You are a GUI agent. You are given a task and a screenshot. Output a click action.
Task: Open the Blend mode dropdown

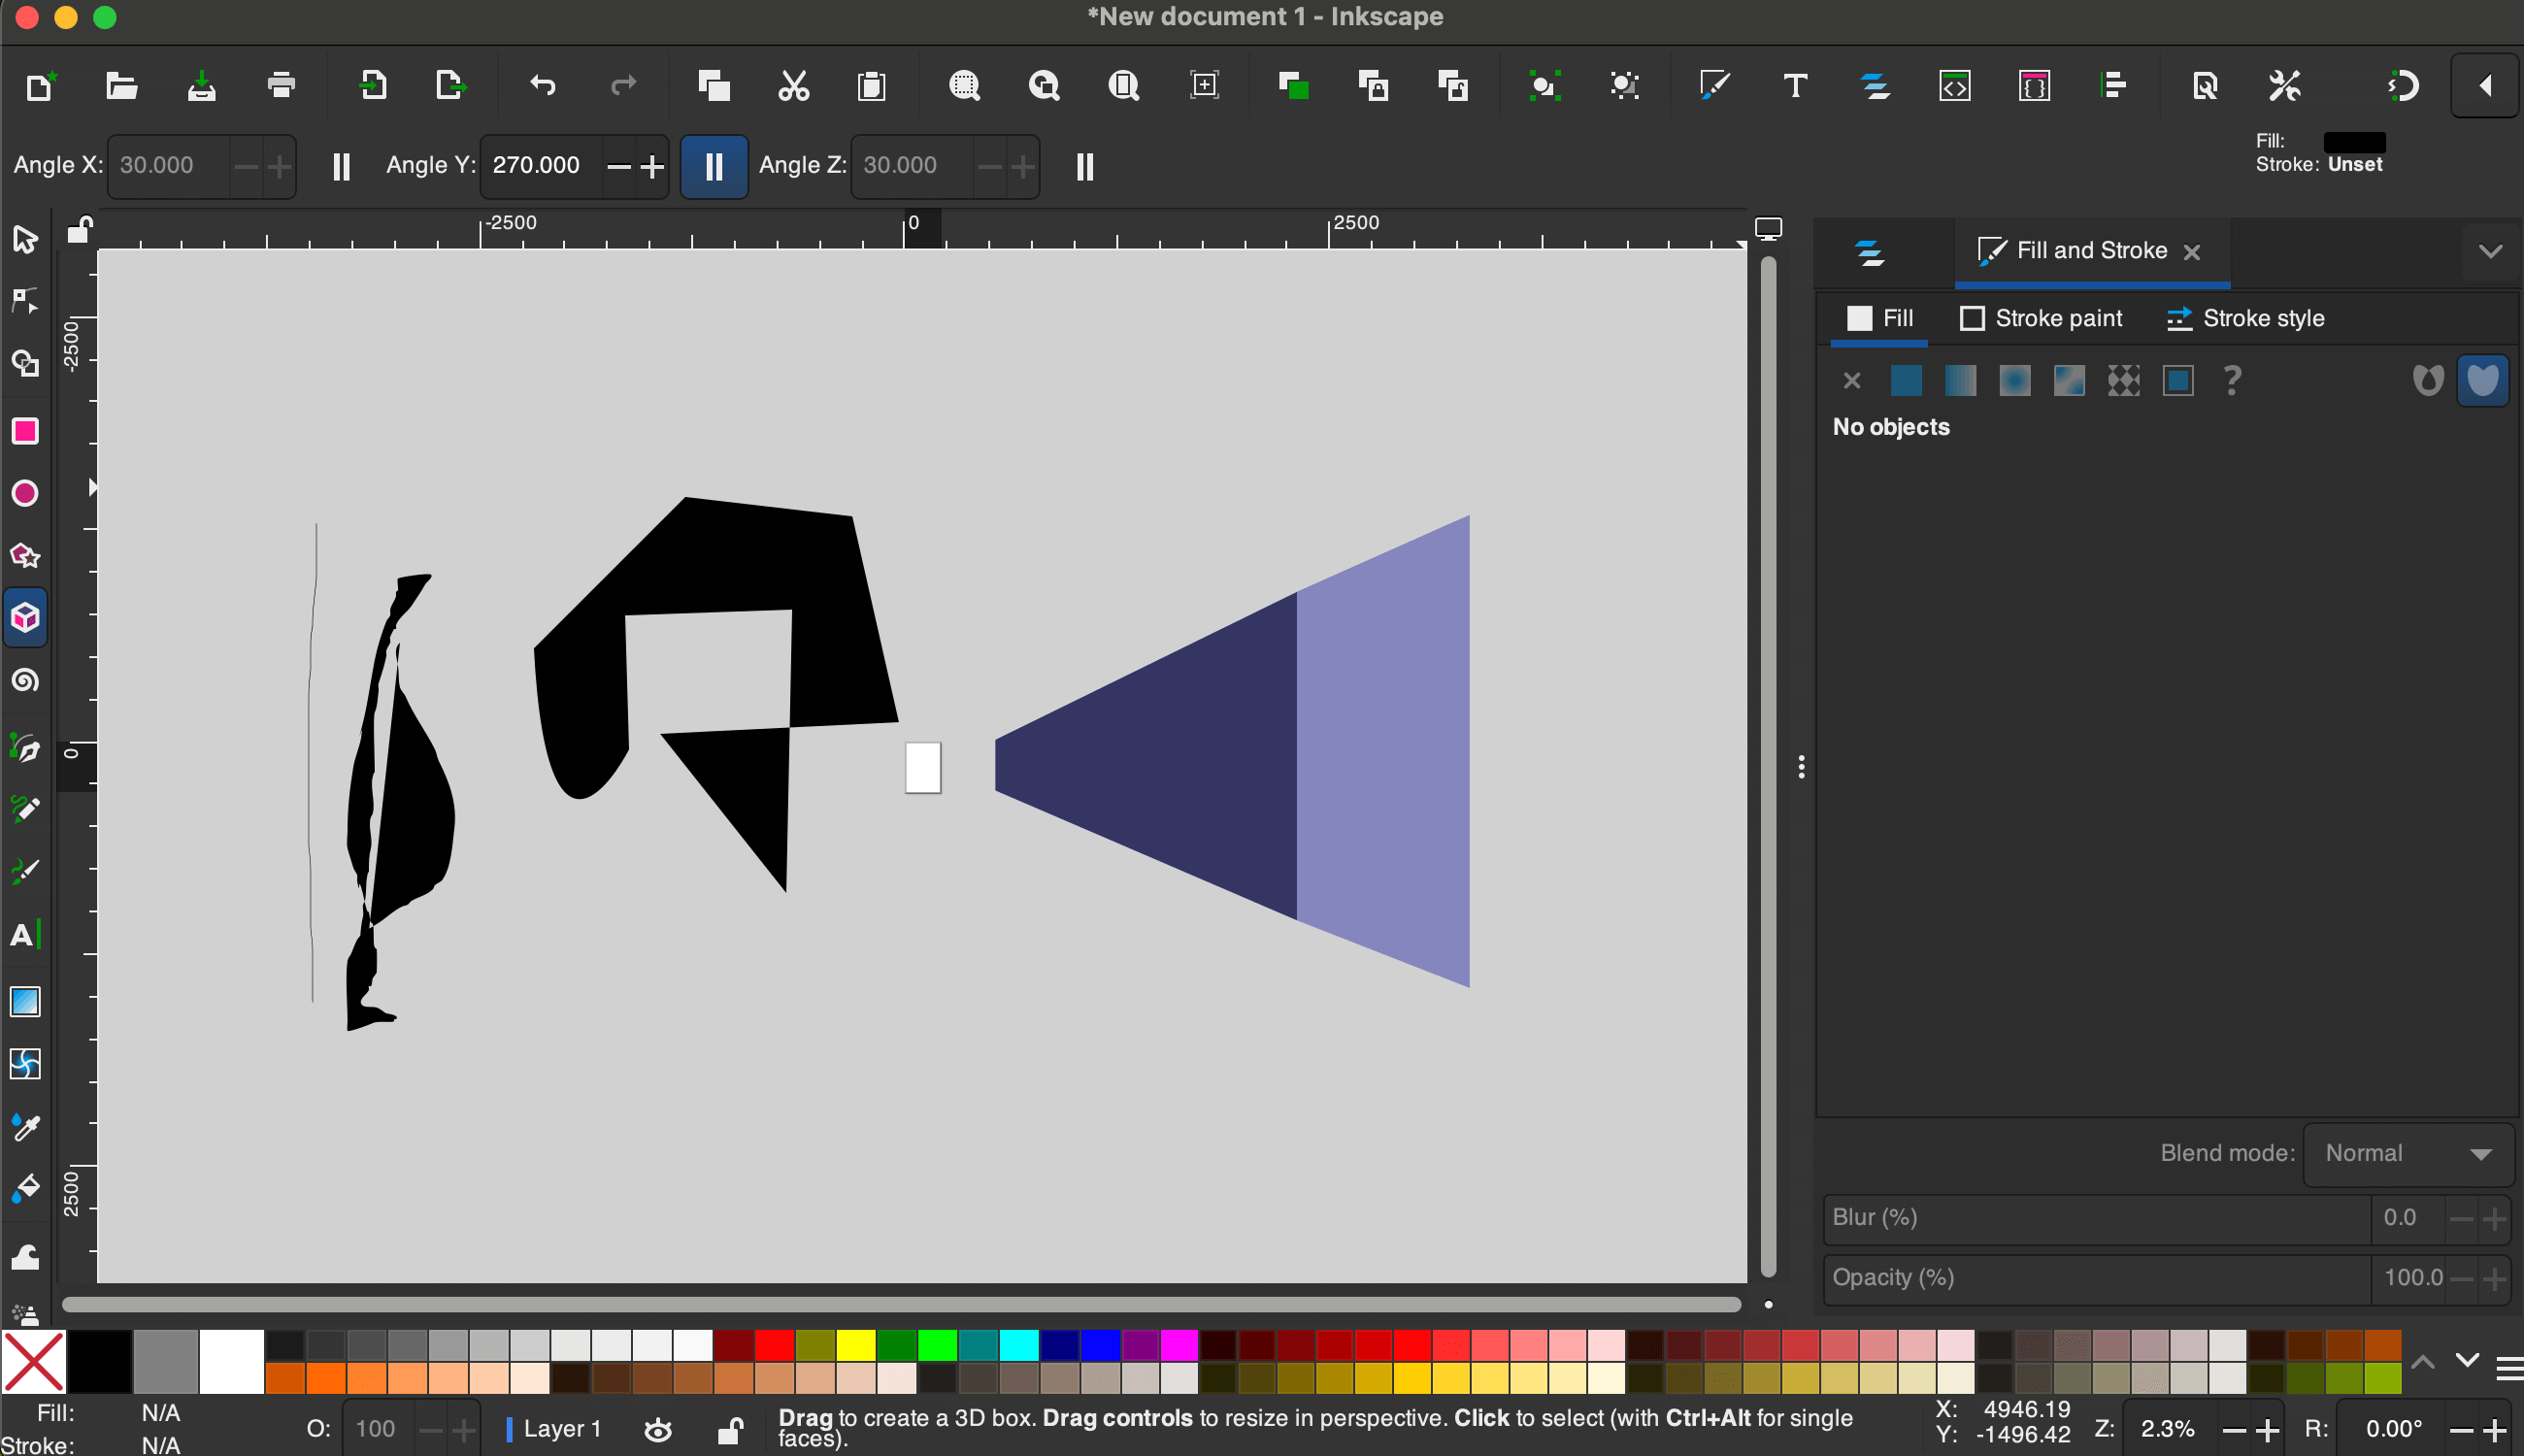(x=2407, y=1153)
